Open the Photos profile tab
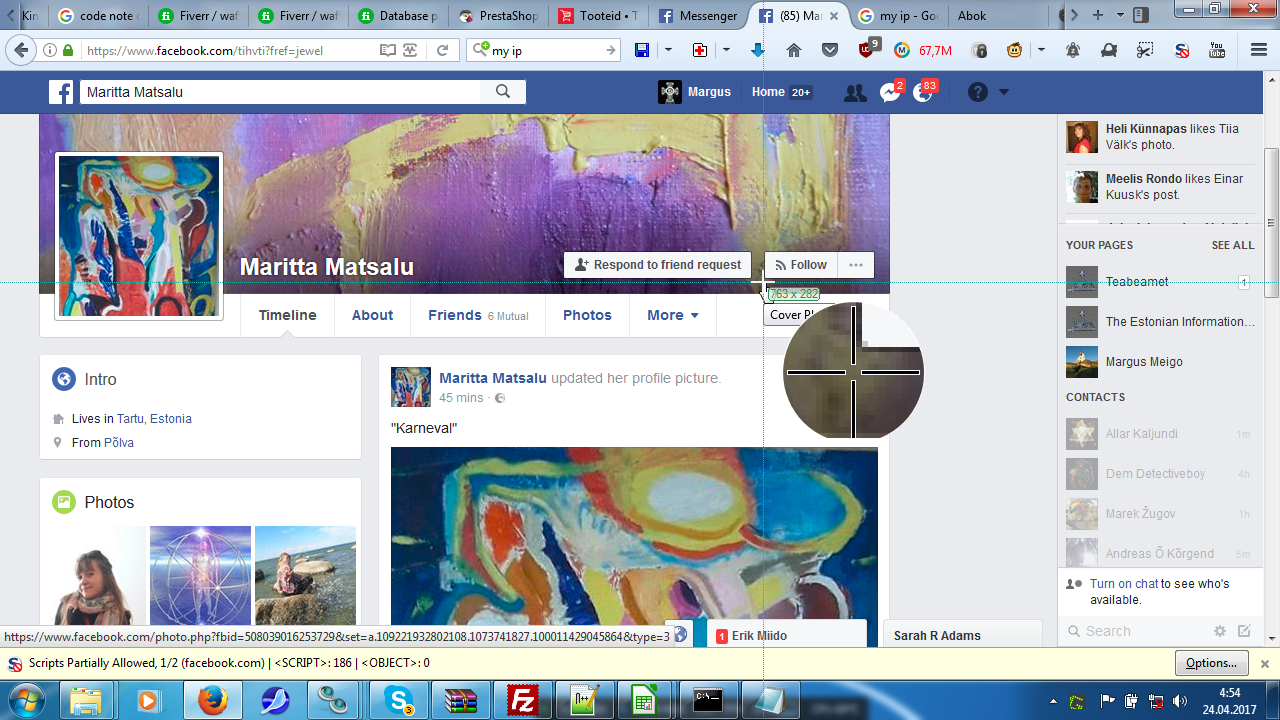Image resolution: width=1280 pixels, height=720 pixels. 587,315
